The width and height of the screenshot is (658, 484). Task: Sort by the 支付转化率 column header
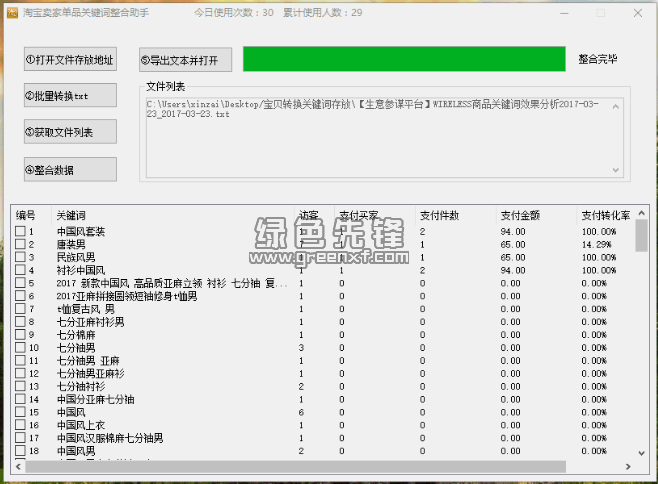pyautogui.click(x=606, y=215)
